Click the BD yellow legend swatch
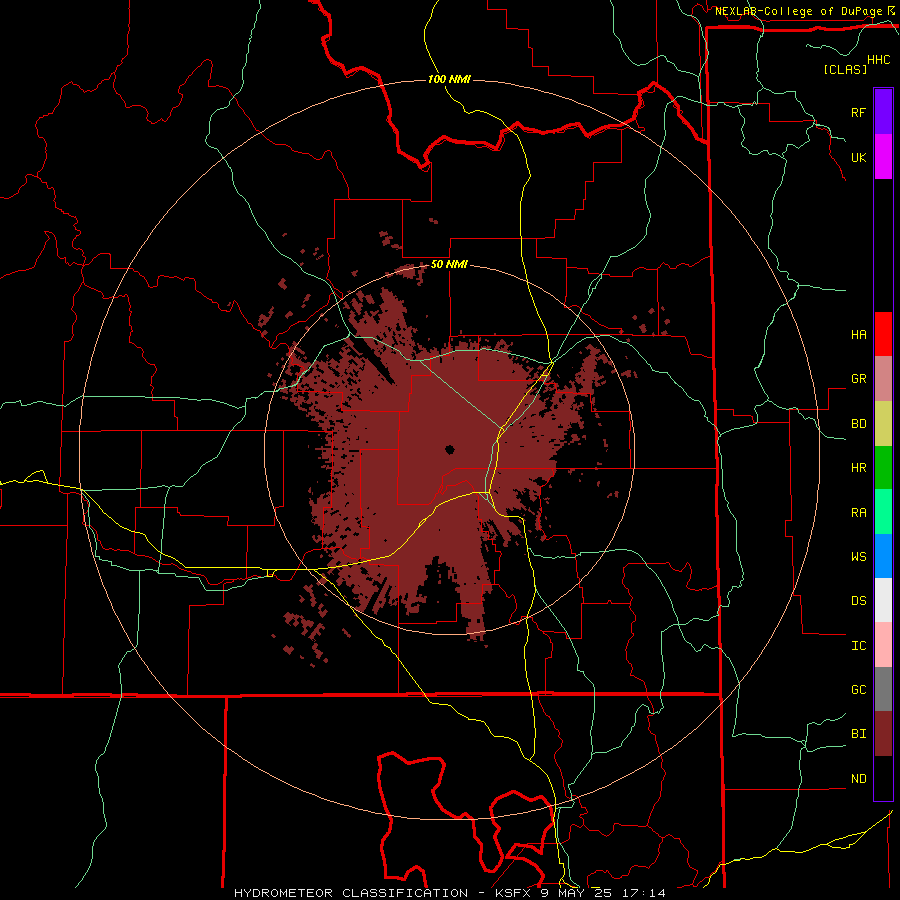900x900 pixels. tap(883, 424)
